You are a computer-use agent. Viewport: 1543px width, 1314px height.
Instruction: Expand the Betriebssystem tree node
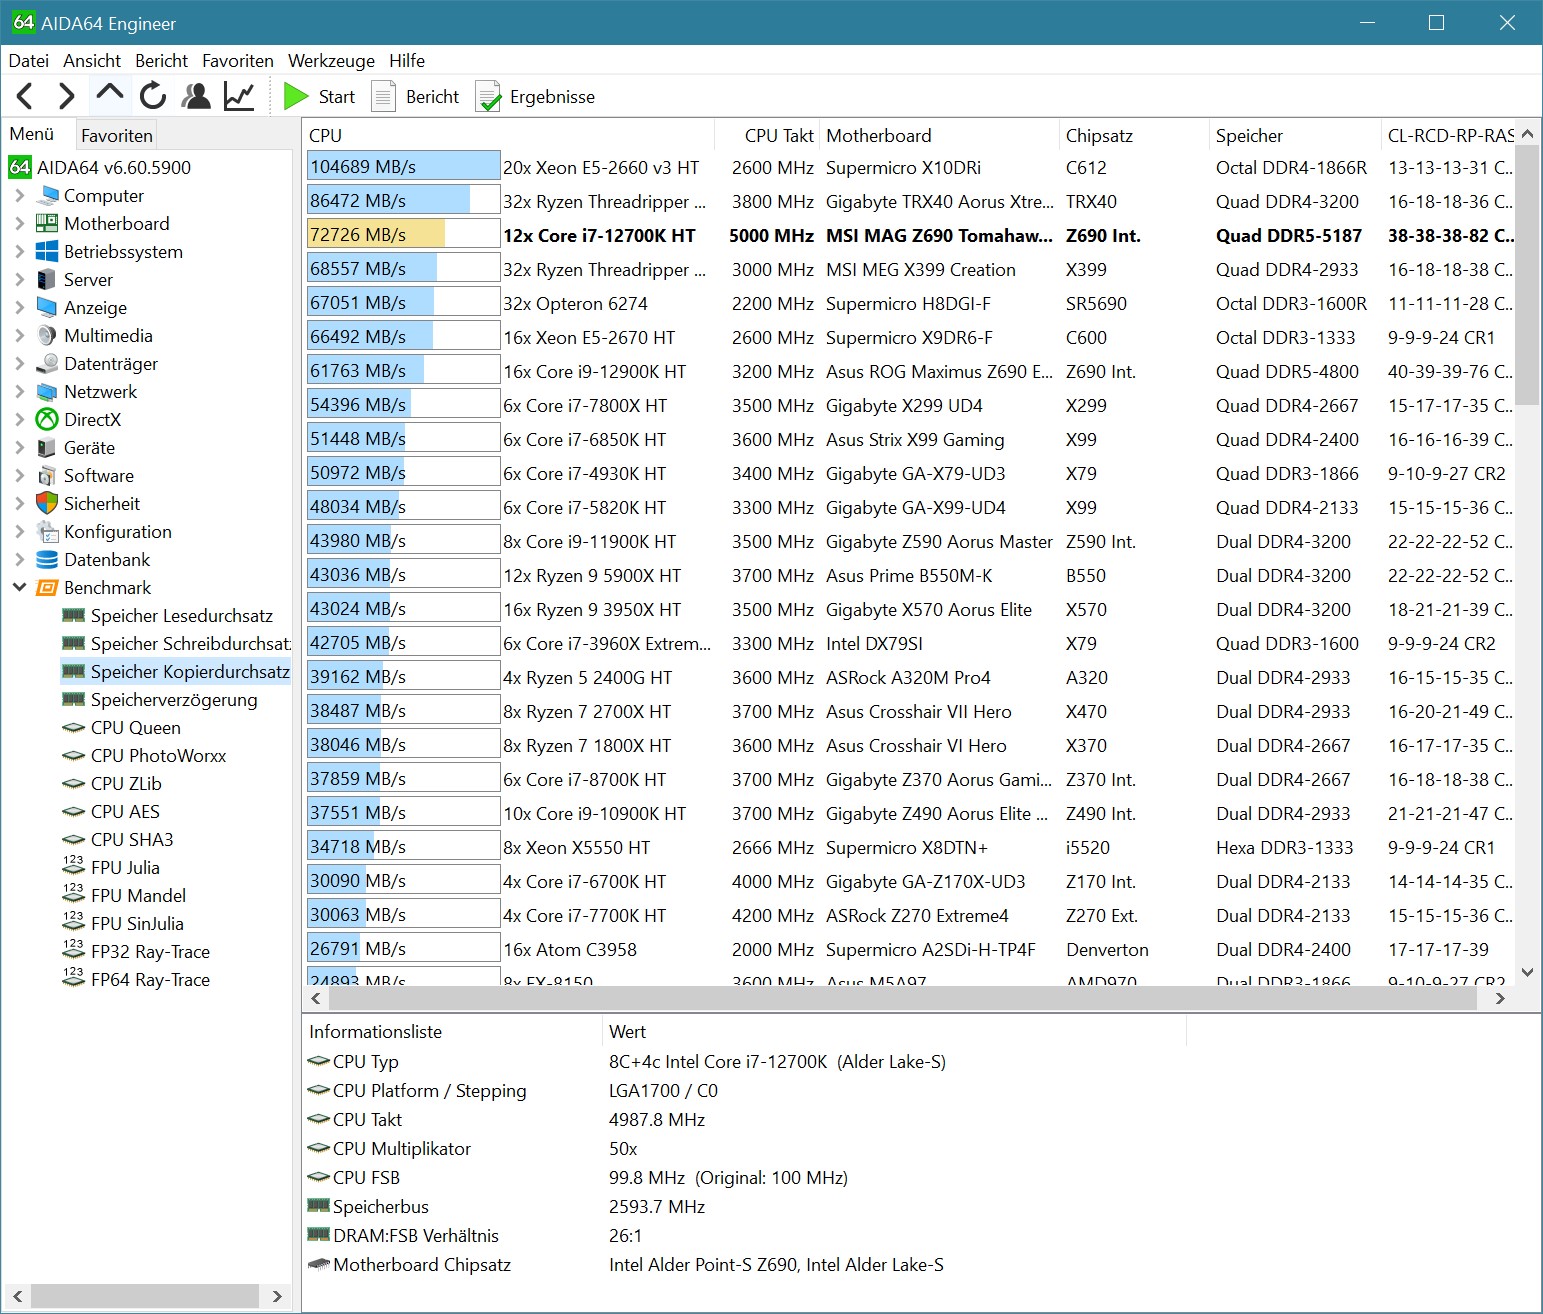click(x=20, y=252)
